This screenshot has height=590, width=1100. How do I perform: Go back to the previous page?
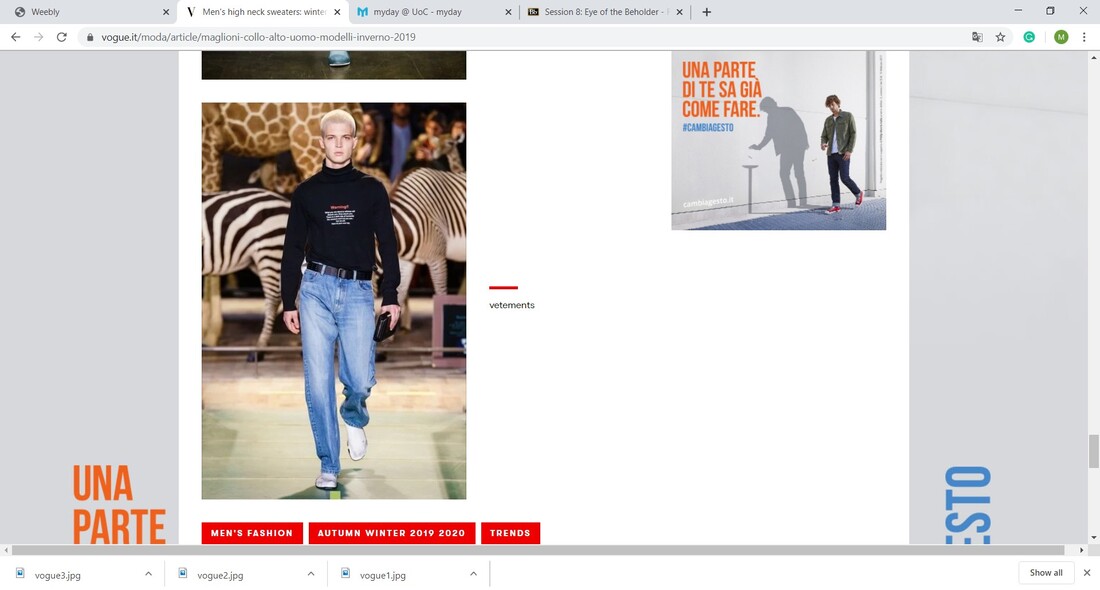coord(15,37)
